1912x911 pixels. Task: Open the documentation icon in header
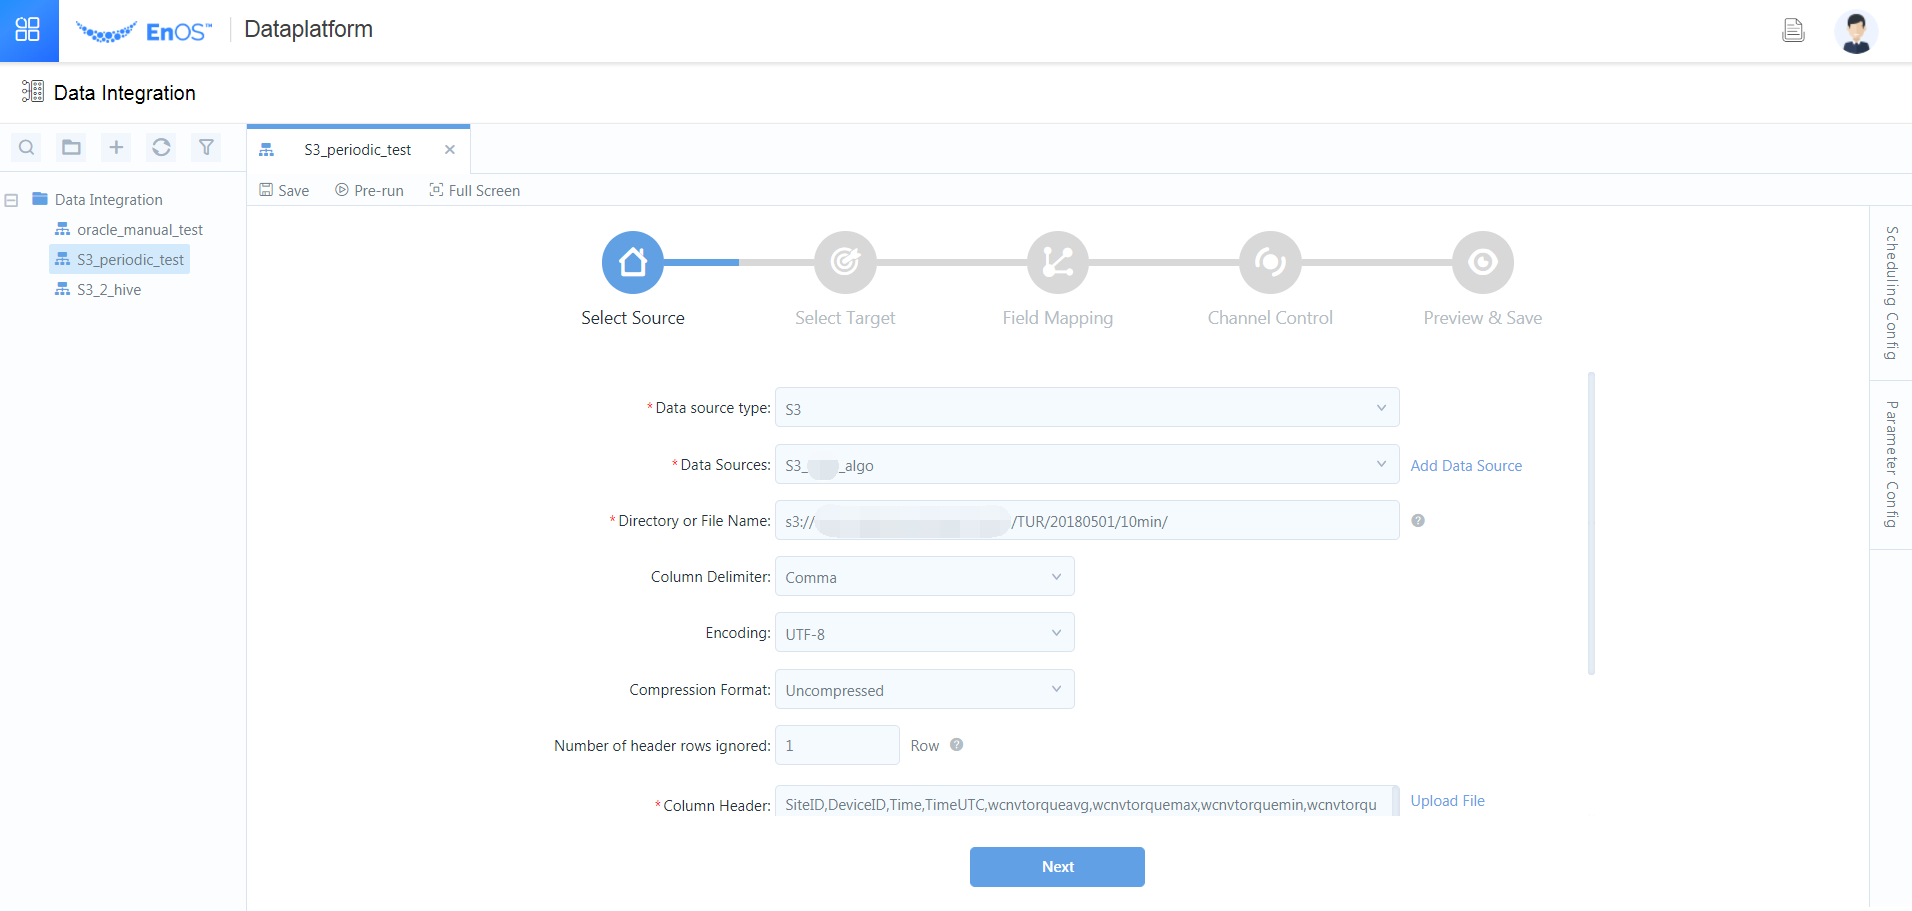click(1793, 31)
